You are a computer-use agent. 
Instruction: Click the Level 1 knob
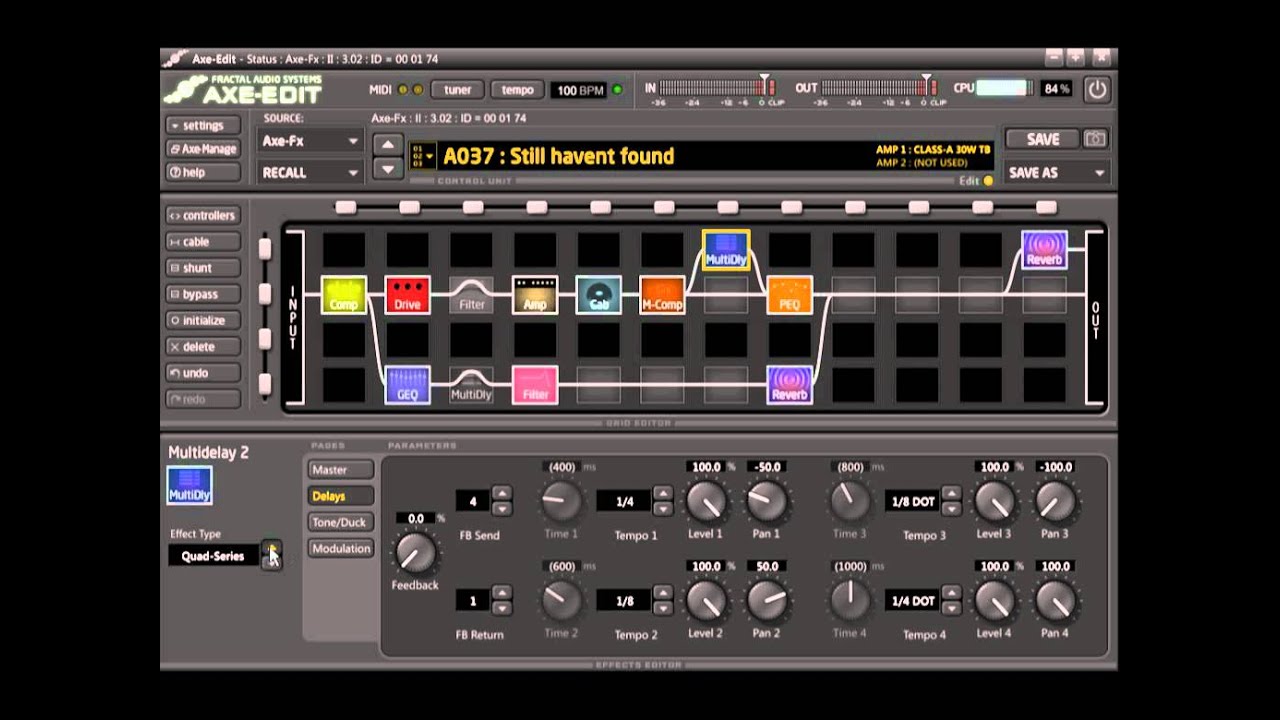coord(706,502)
